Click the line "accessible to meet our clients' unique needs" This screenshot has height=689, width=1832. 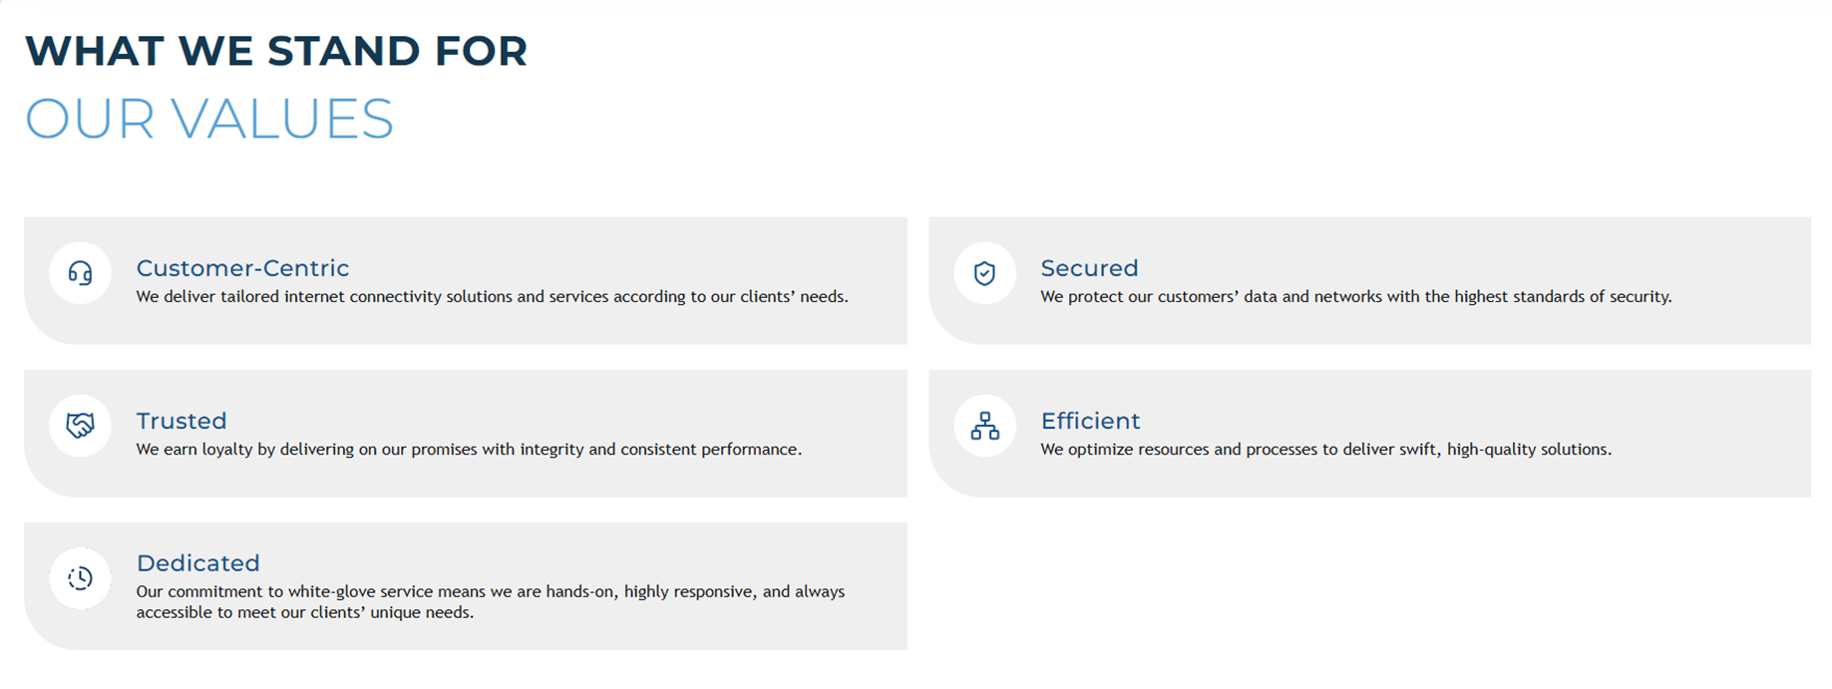(305, 613)
